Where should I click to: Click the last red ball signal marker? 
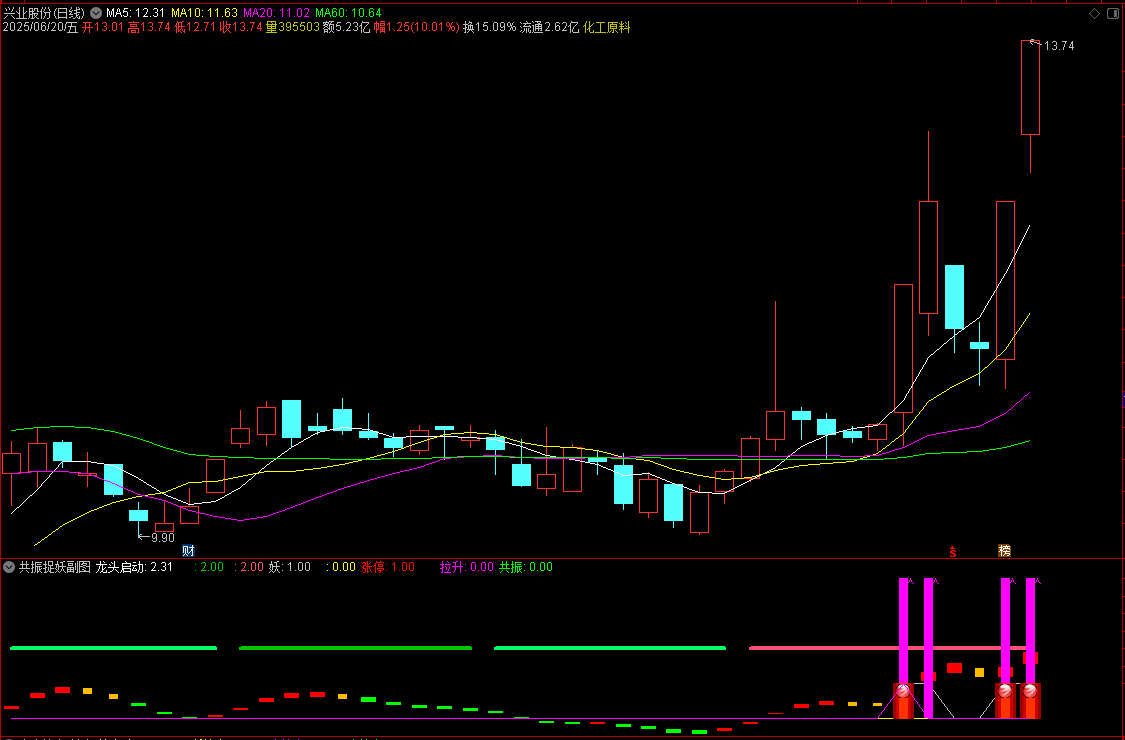click(1030, 690)
